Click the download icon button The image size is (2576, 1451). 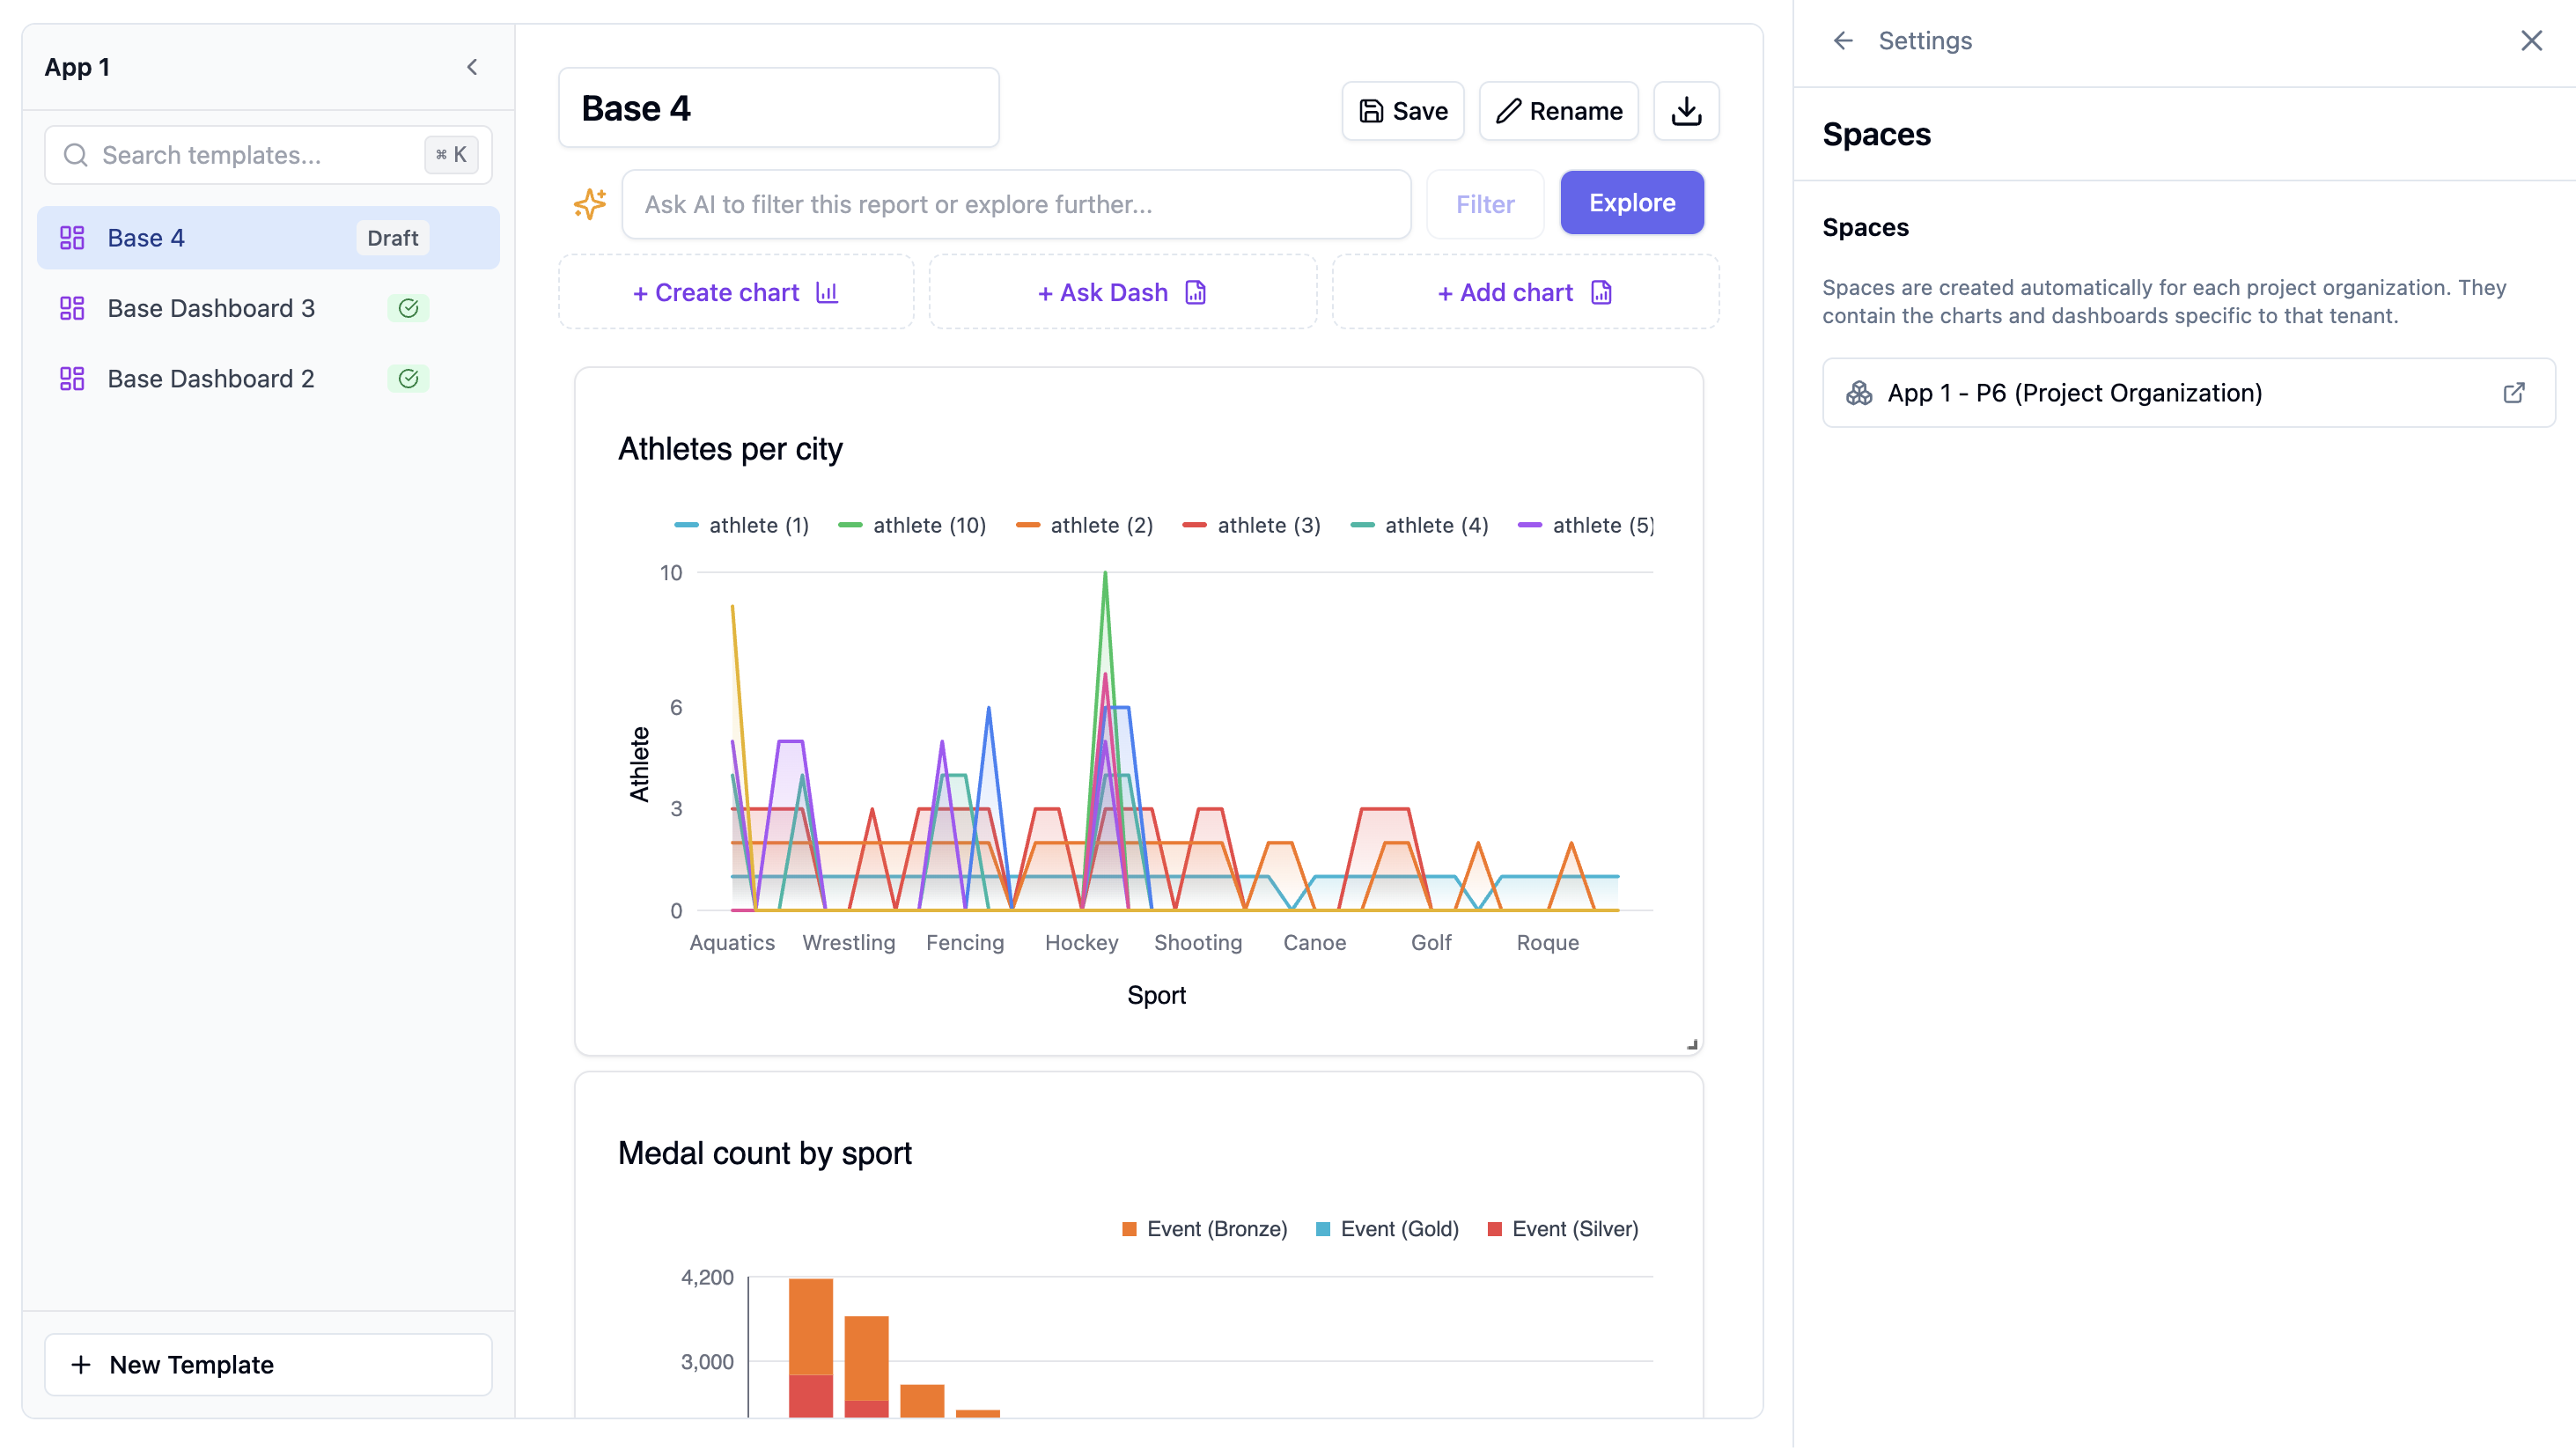(x=1685, y=111)
